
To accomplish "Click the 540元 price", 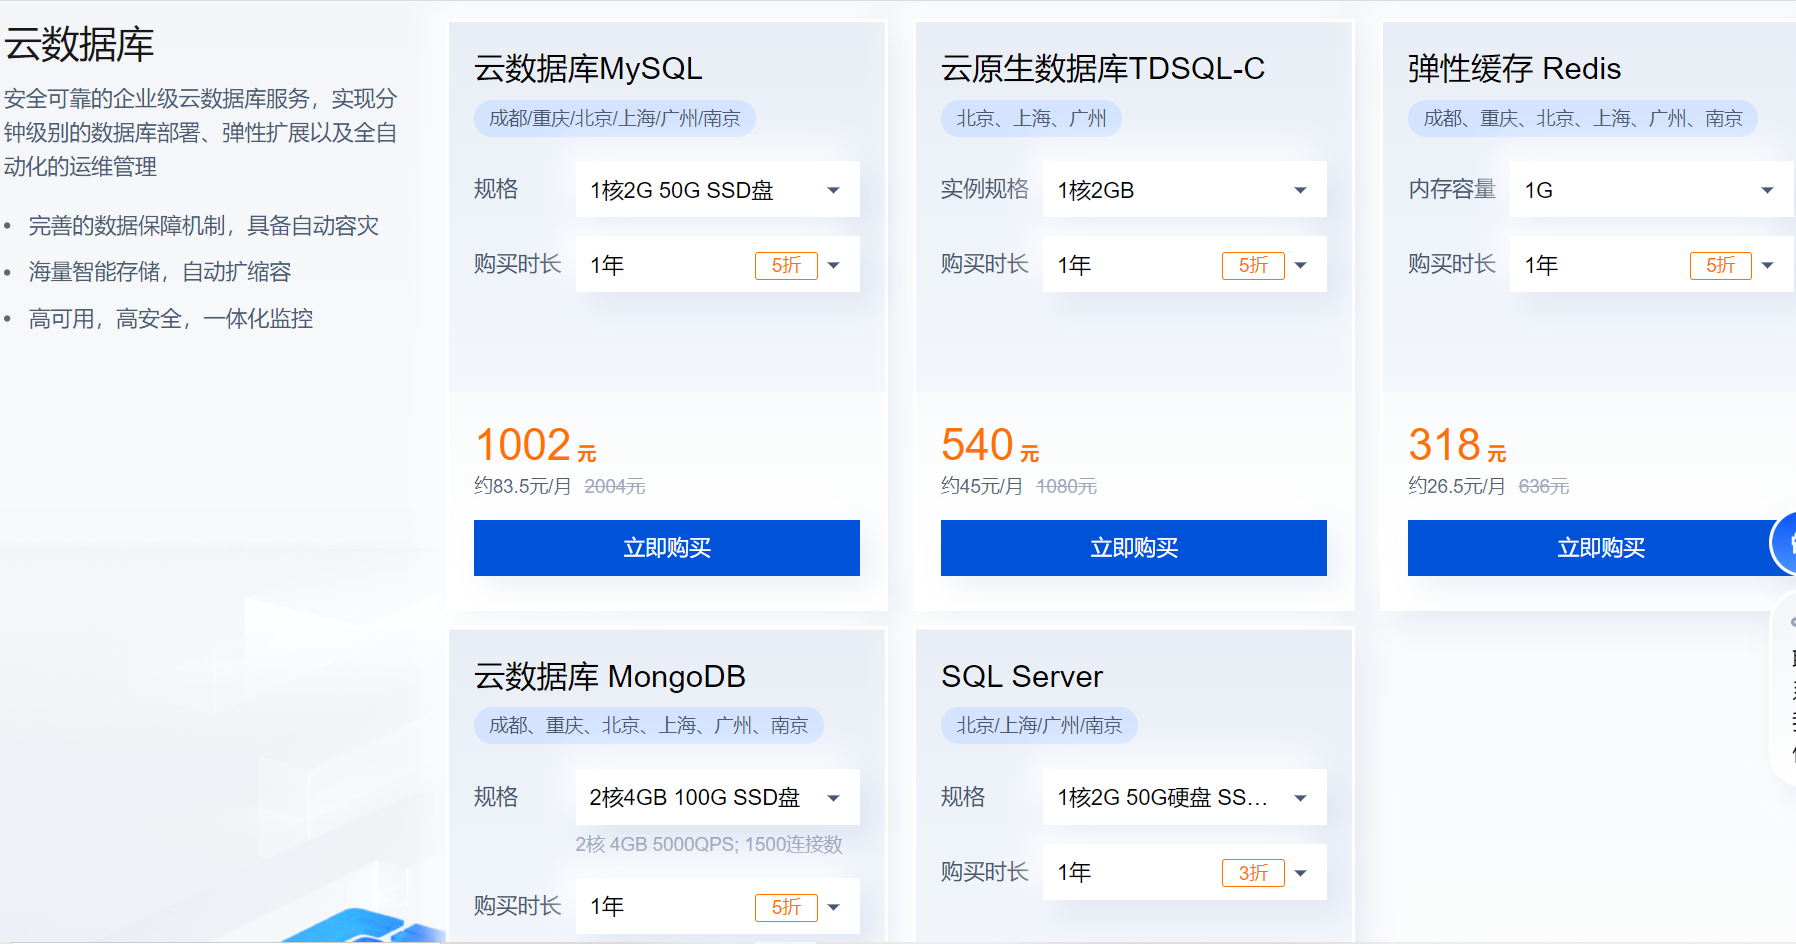I will click(990, 445).
